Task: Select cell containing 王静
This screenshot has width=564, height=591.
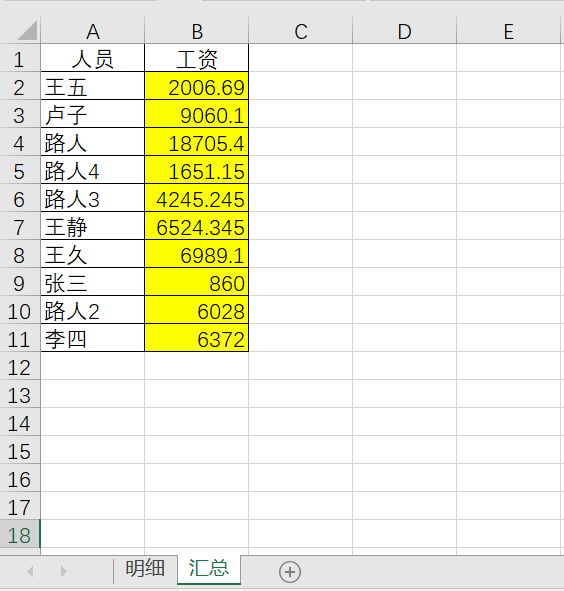Action: (93, 227)
